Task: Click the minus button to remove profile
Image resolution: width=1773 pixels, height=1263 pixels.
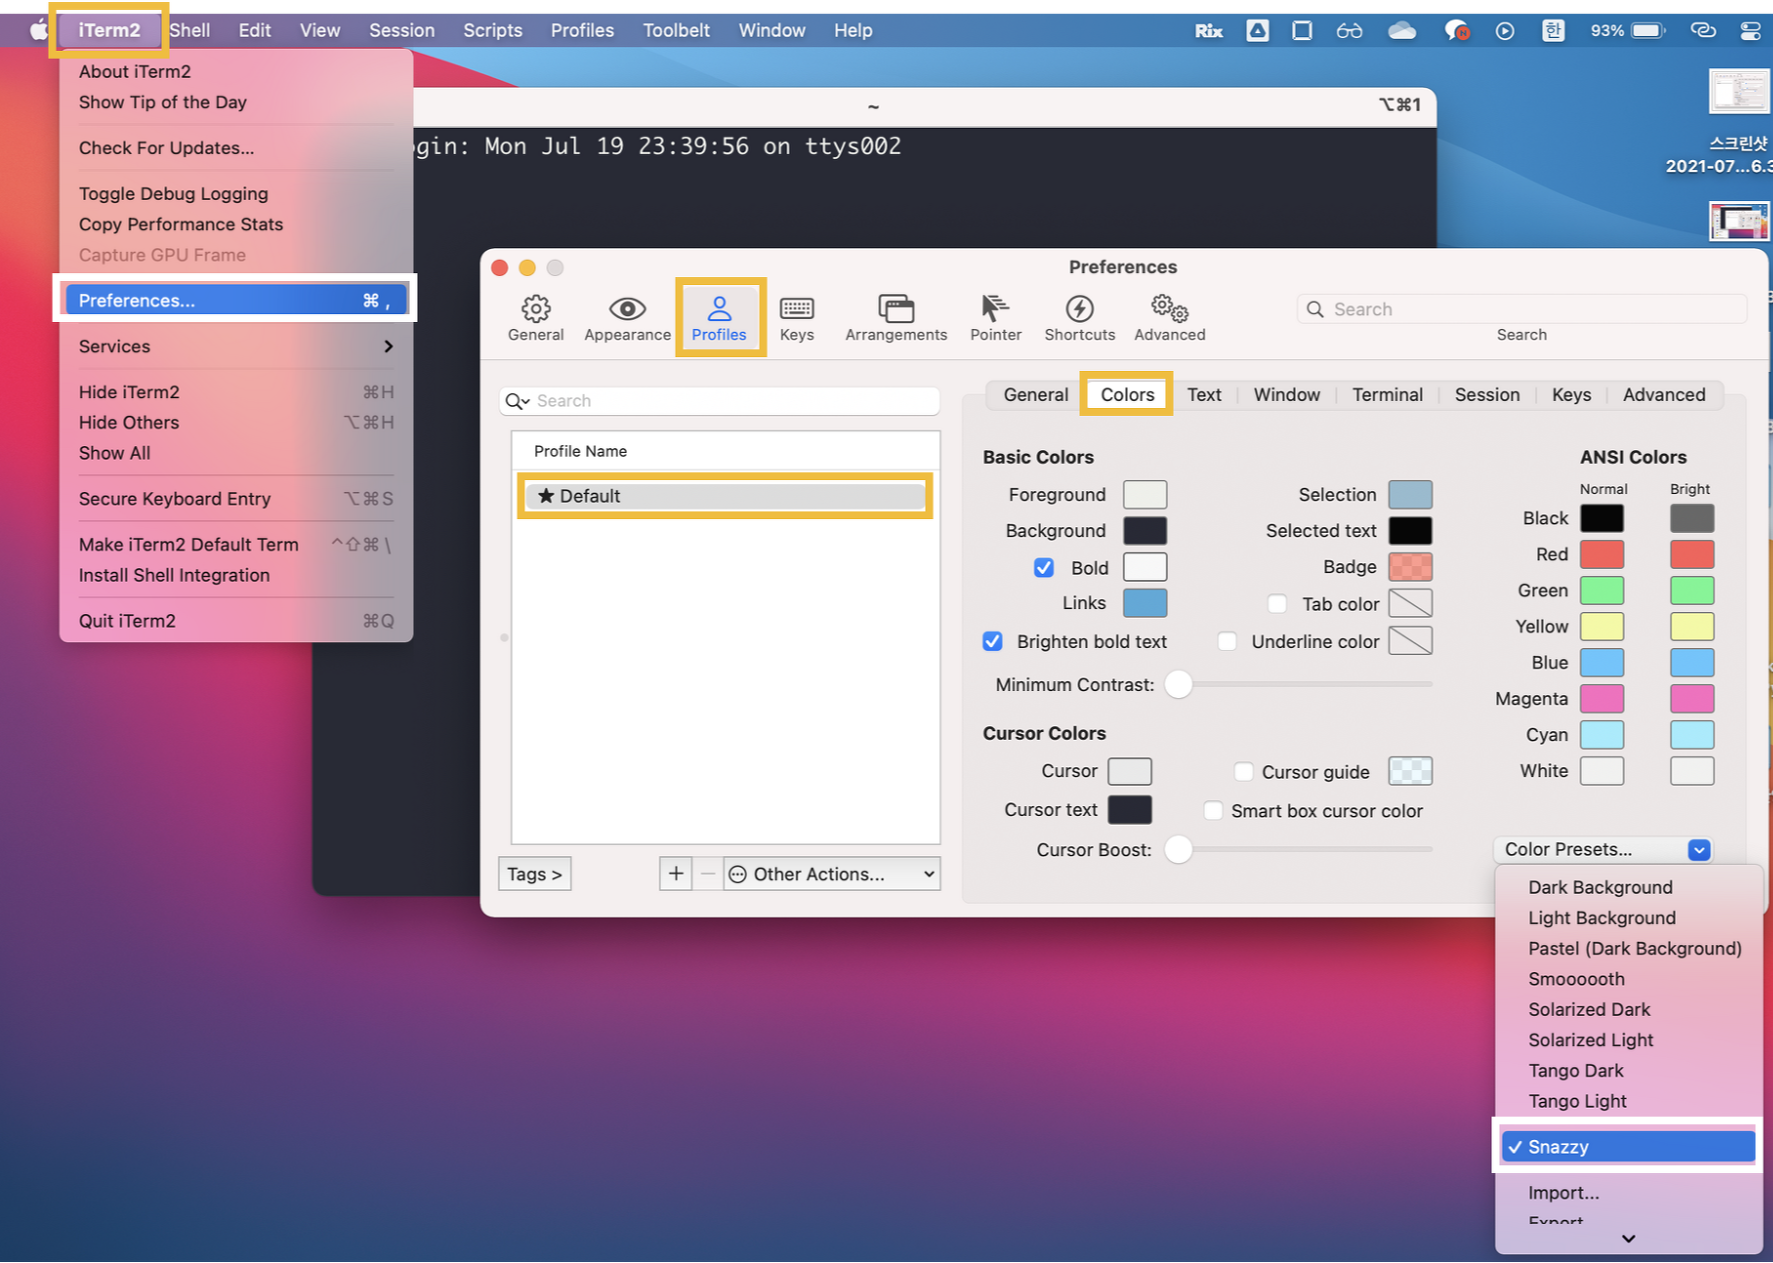Action: coord(708,874)
